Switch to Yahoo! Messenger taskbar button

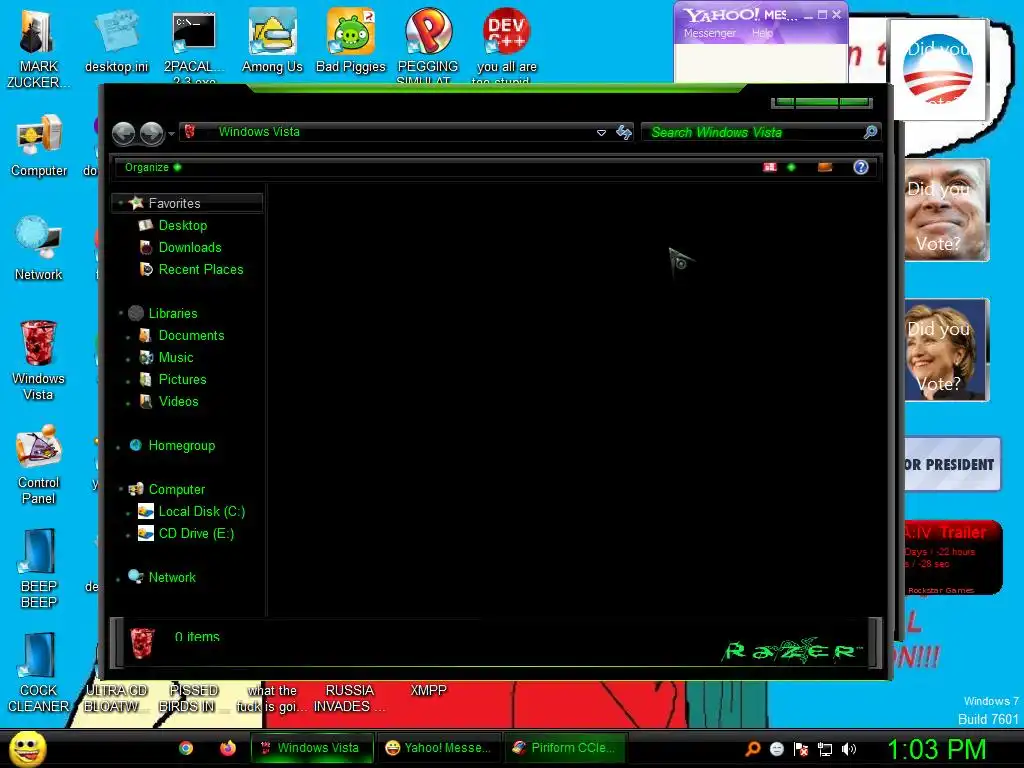[439, 748]
